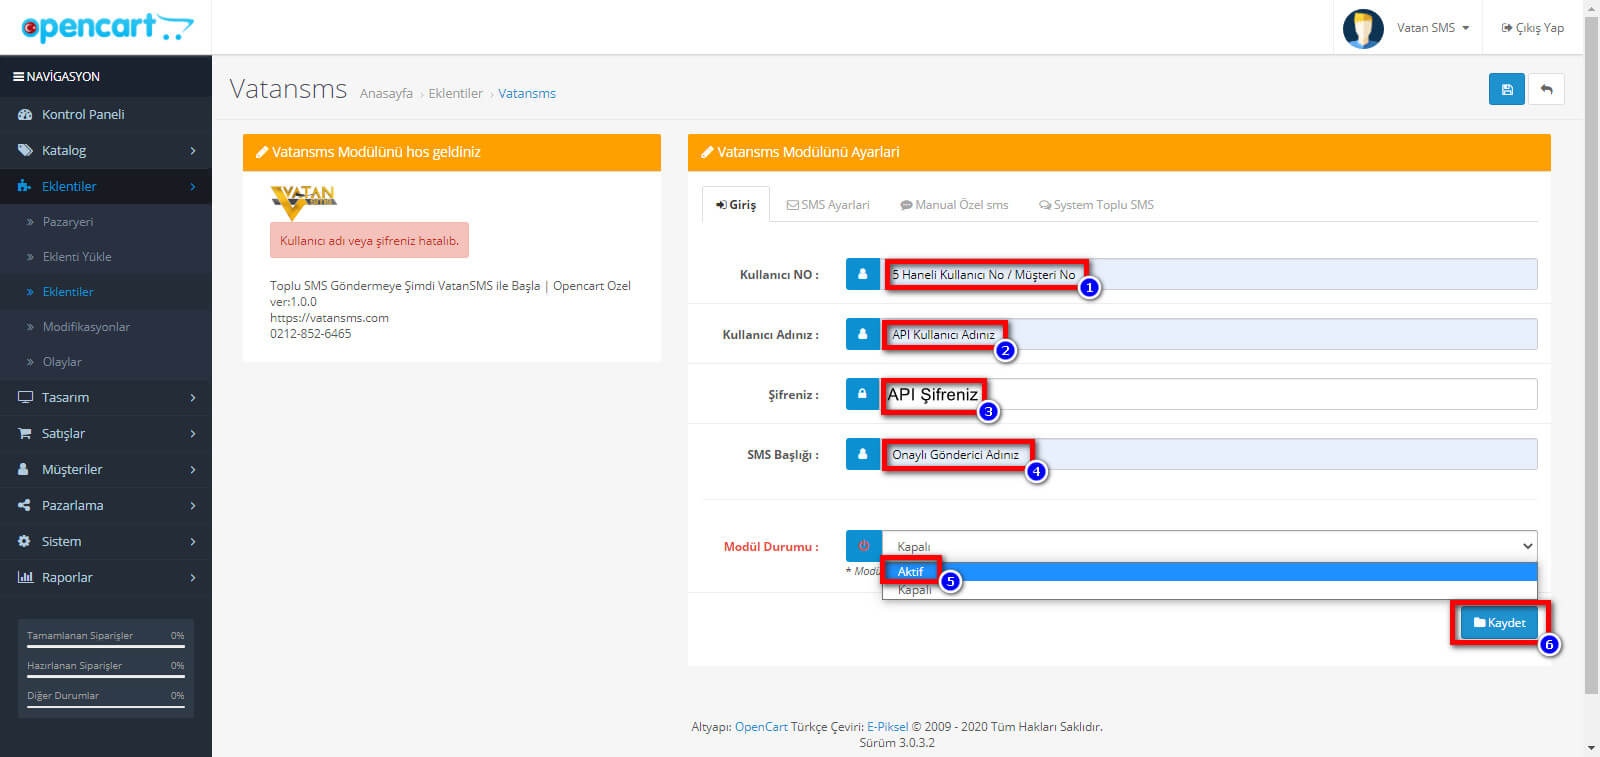The image size is (1600, 757).
Task: Expand the Pazarlama menu
Action: point(106,505)
